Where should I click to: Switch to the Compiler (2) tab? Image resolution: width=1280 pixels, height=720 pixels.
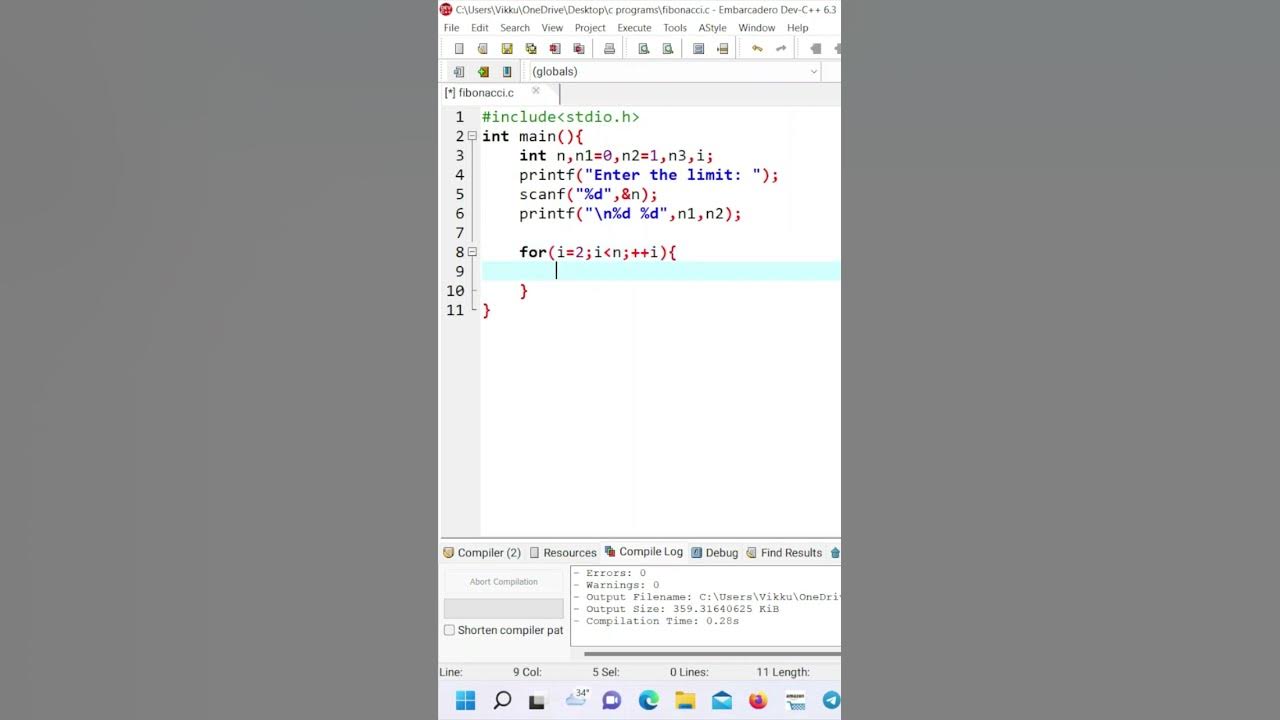click(482, 553)
